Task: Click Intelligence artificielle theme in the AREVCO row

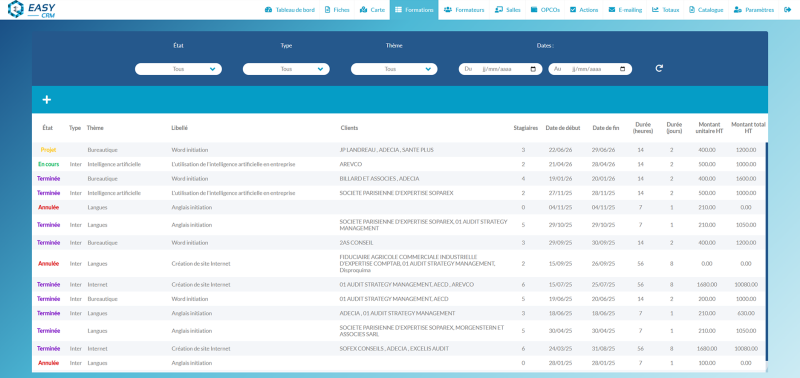Action: pos(114,164)
